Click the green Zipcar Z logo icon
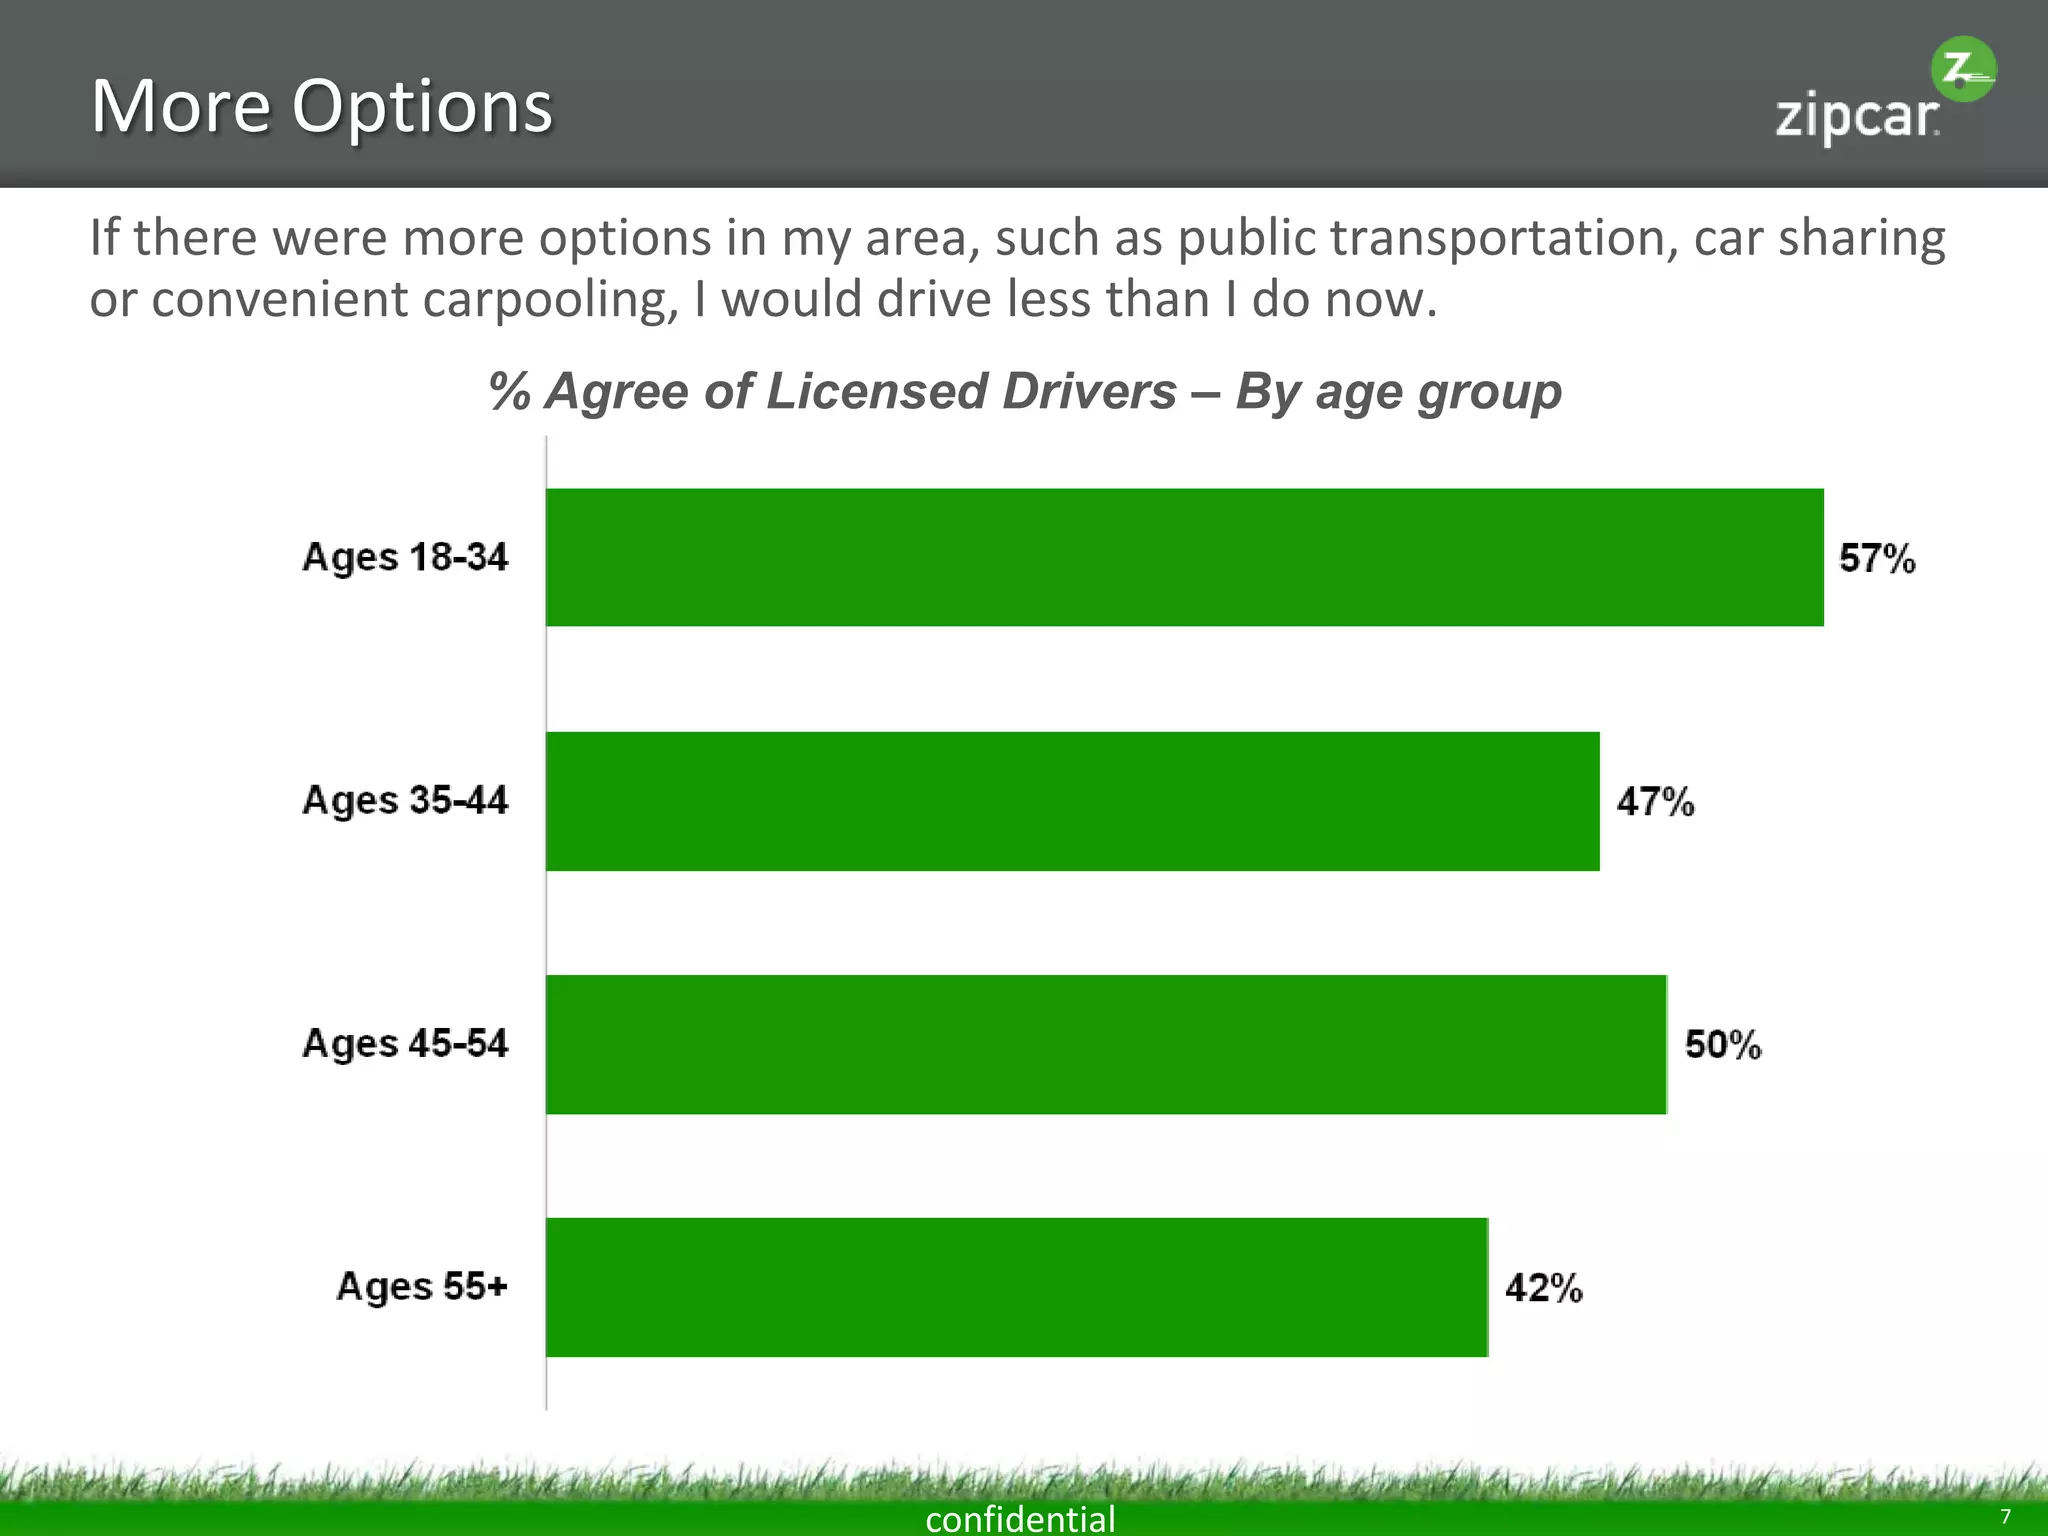2048x1536 pixels. click(1963, 69)
